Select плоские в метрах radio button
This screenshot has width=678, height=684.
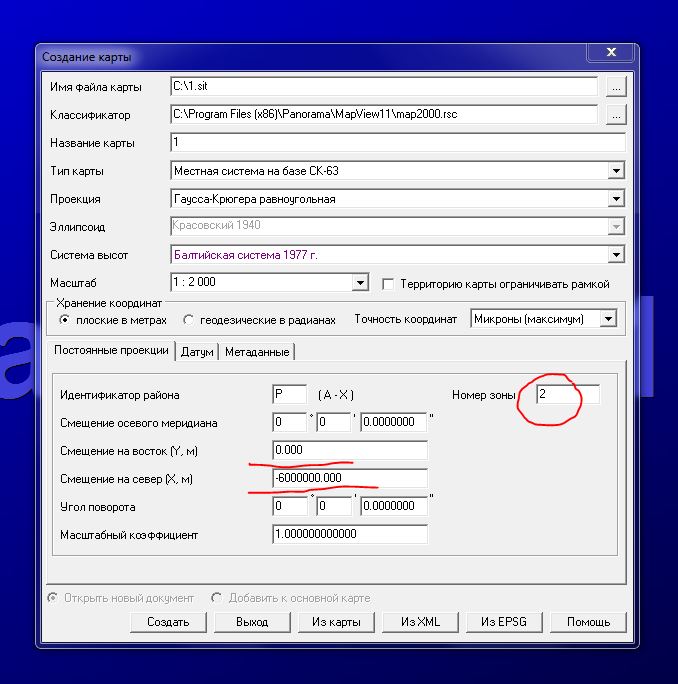click(65, 320)
